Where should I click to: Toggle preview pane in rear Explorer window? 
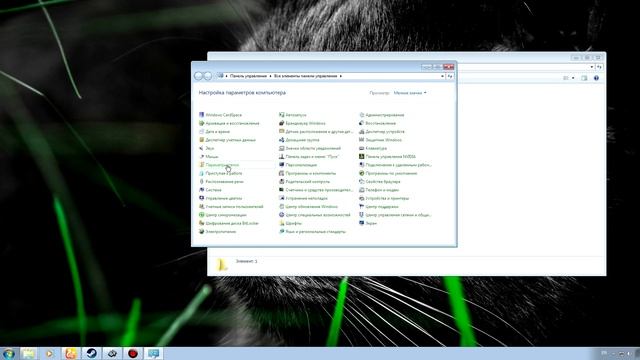coord(584,78)
